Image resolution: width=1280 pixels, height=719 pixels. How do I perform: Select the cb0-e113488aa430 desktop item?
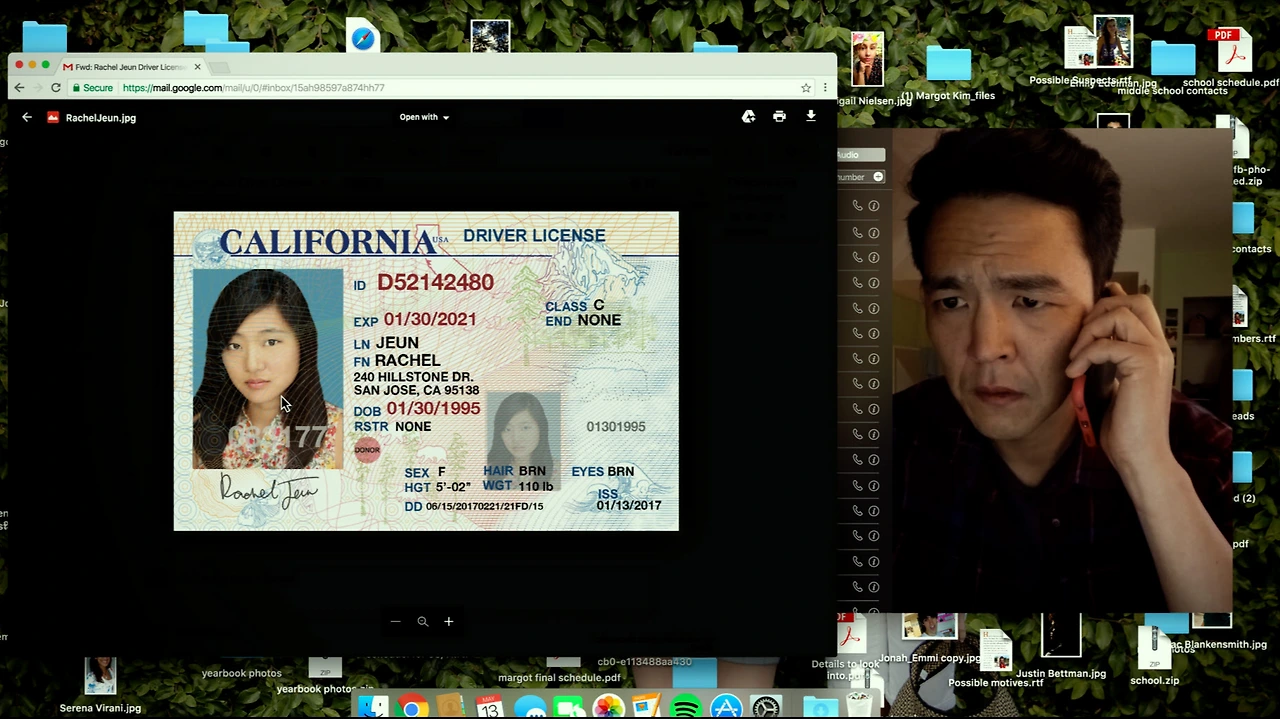[x=644, y=662]
